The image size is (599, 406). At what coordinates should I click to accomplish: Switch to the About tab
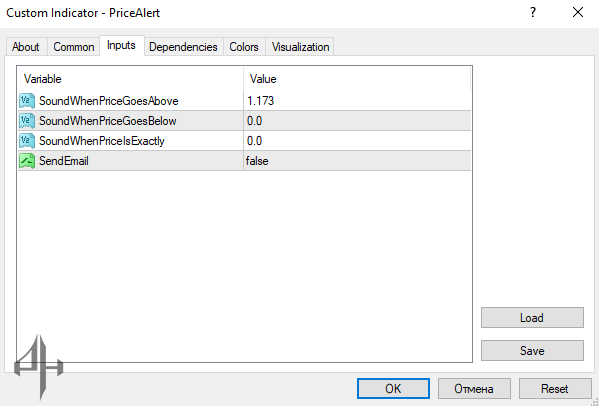26,47
